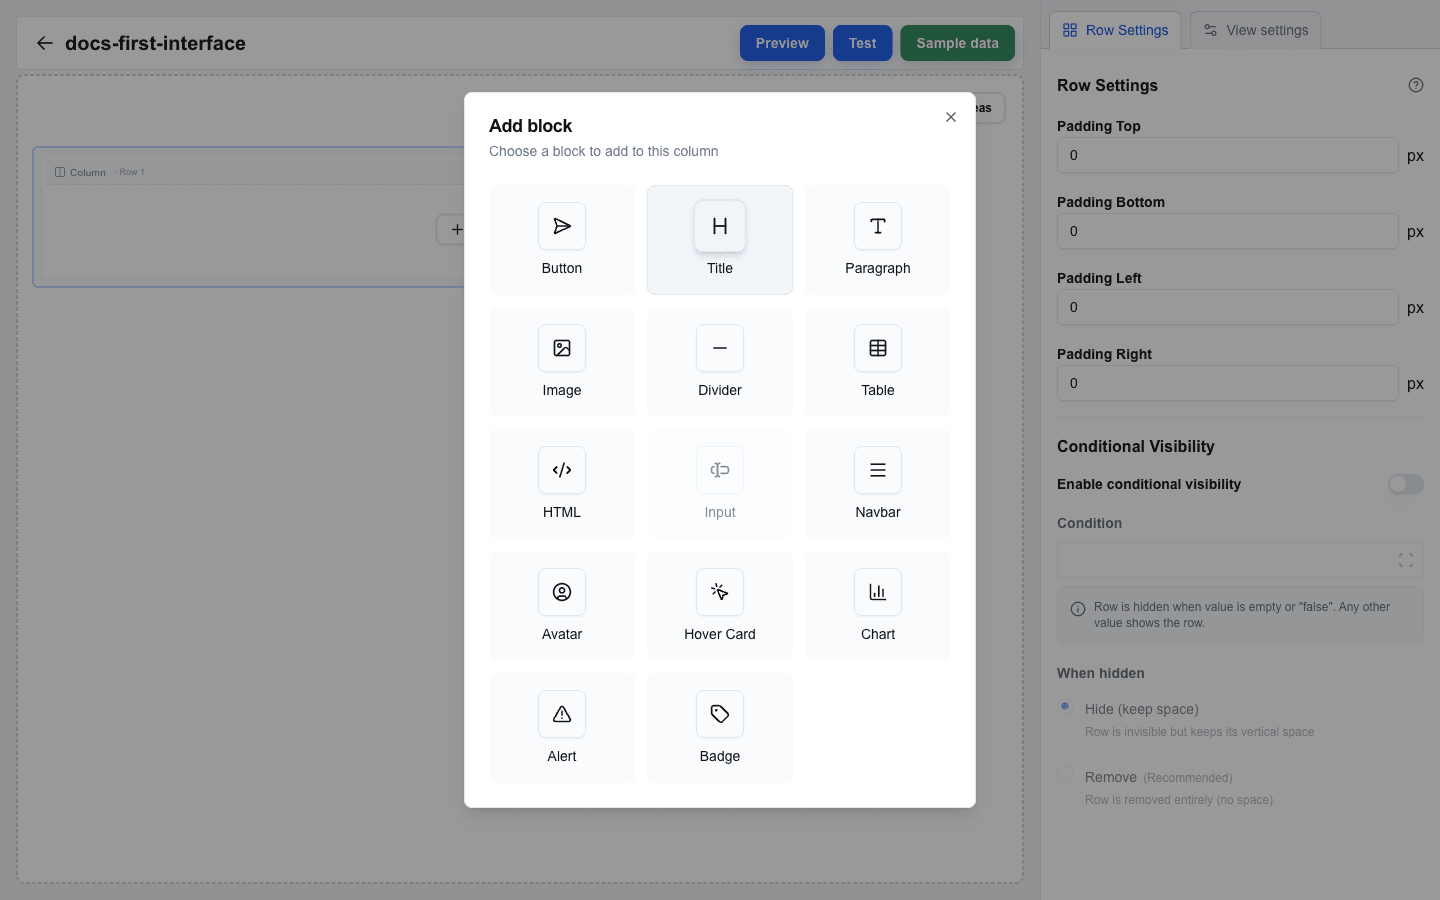Edit the Padding Right value
This screenshot has width=1440, height=900.
[x=1228, y=383]
